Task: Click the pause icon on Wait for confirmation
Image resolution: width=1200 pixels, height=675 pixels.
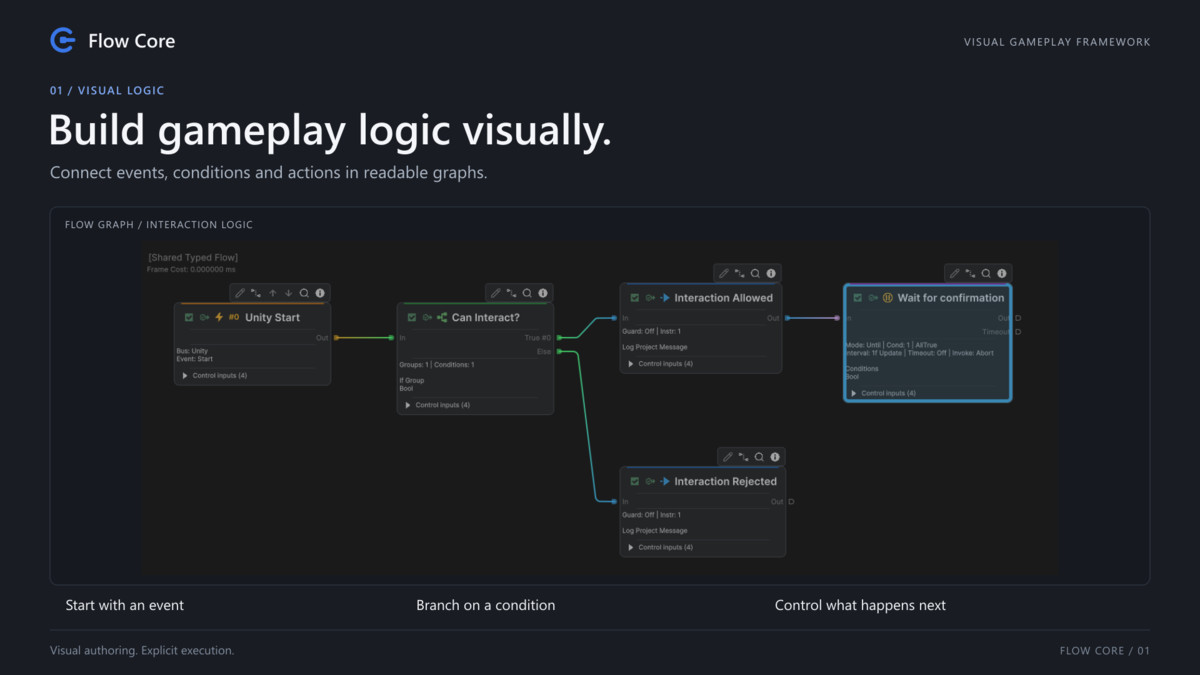Action: click(888, 297)
